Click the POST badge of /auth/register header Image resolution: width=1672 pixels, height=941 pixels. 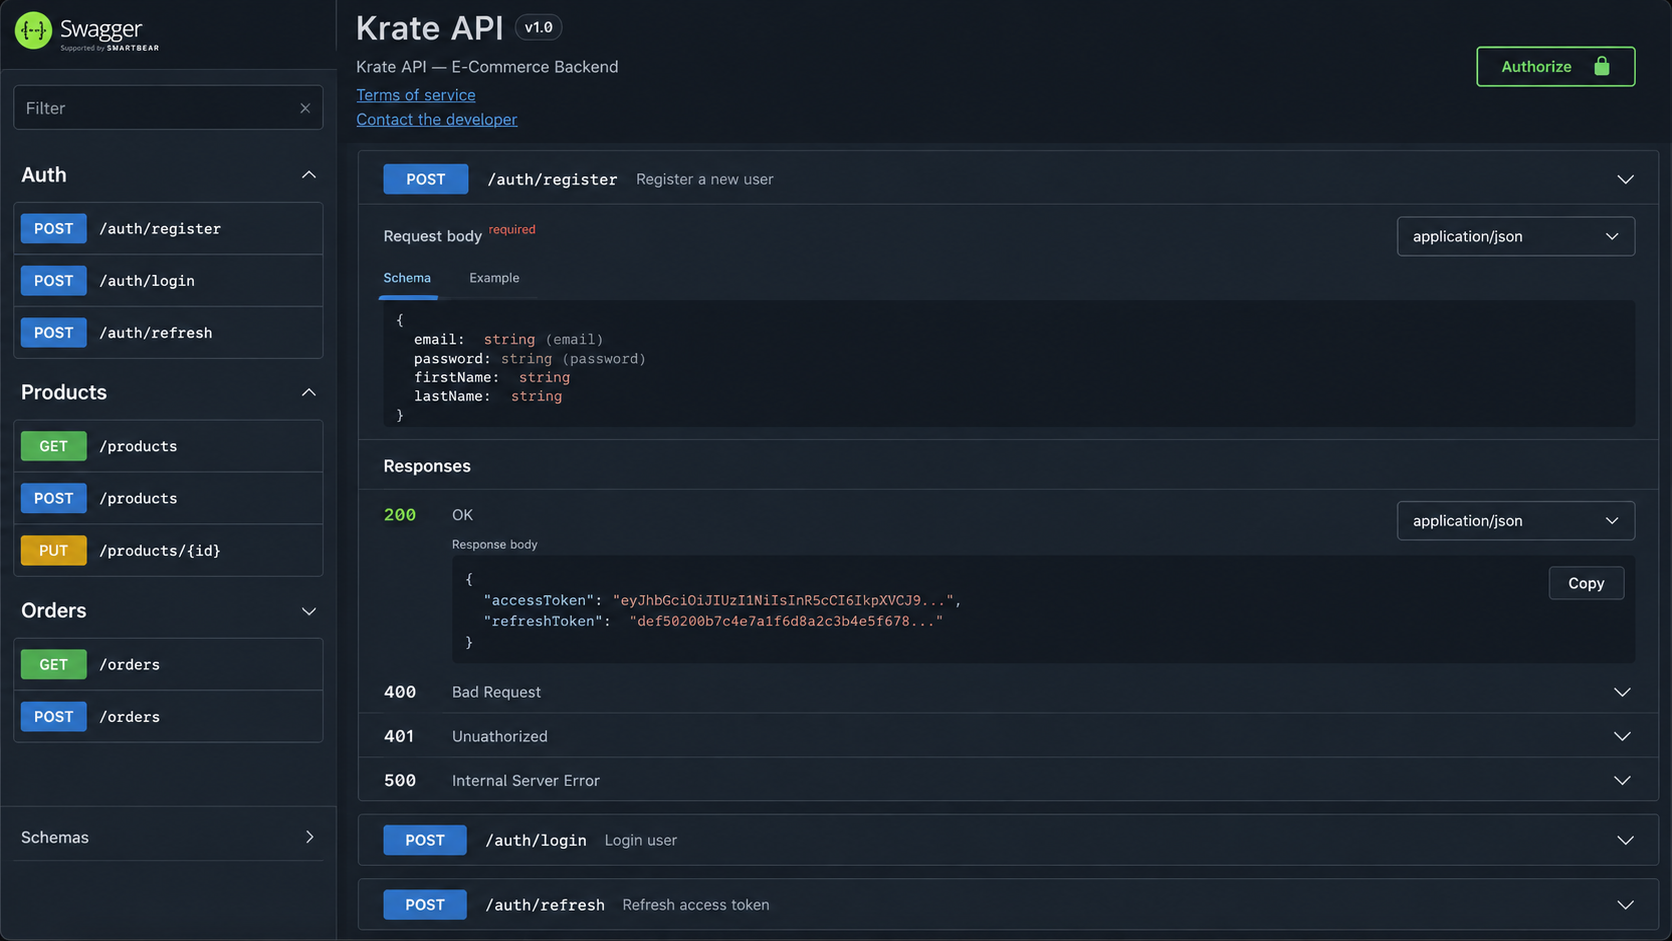pos(426,179)
